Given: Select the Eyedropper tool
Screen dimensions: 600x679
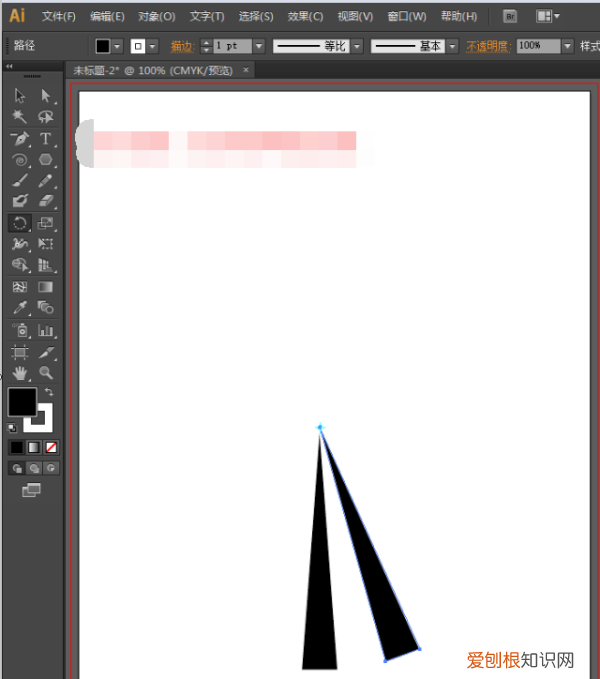Looking at the screenshot, I should coord(19,308).
